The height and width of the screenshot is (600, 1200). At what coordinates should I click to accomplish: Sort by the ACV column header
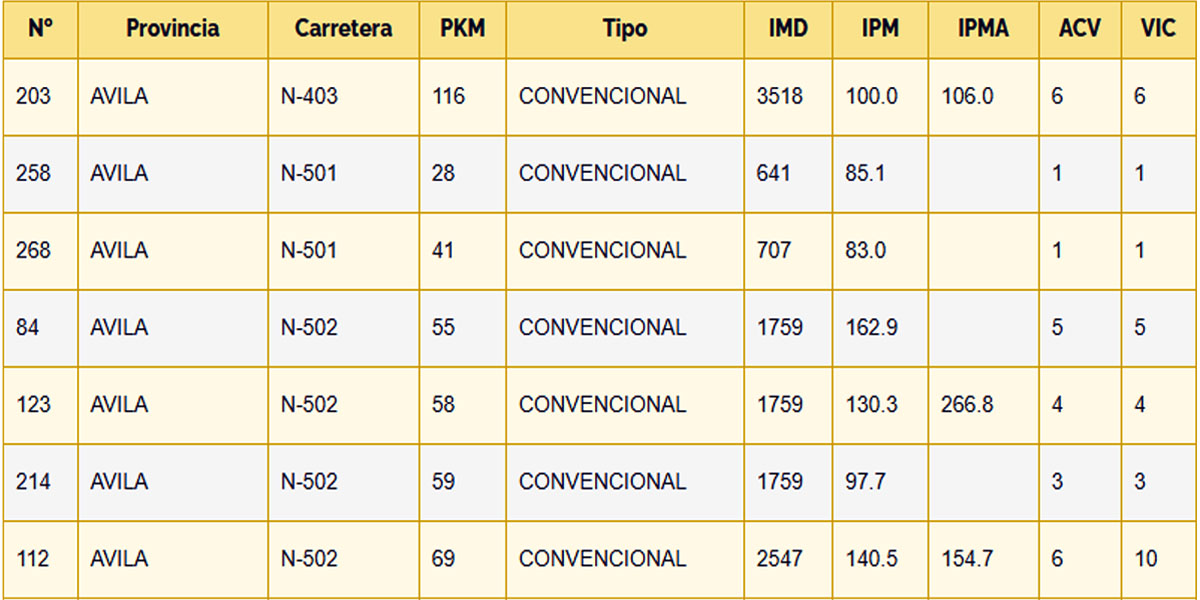click(1080, 29)
